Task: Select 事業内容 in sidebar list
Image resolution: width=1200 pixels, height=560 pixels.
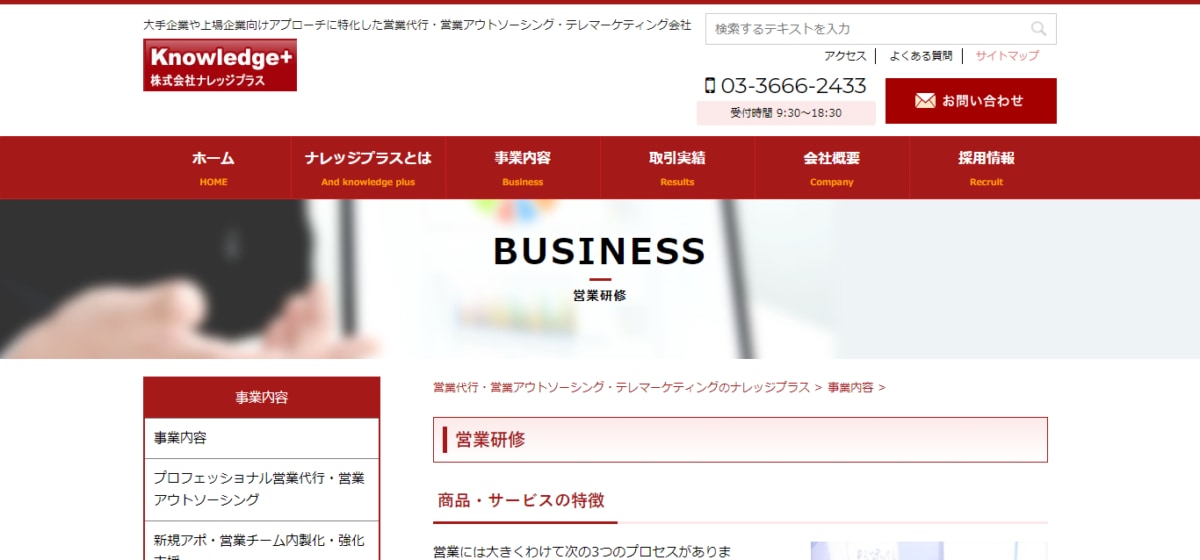Action: pyautogui.click(x=261, y=438)
